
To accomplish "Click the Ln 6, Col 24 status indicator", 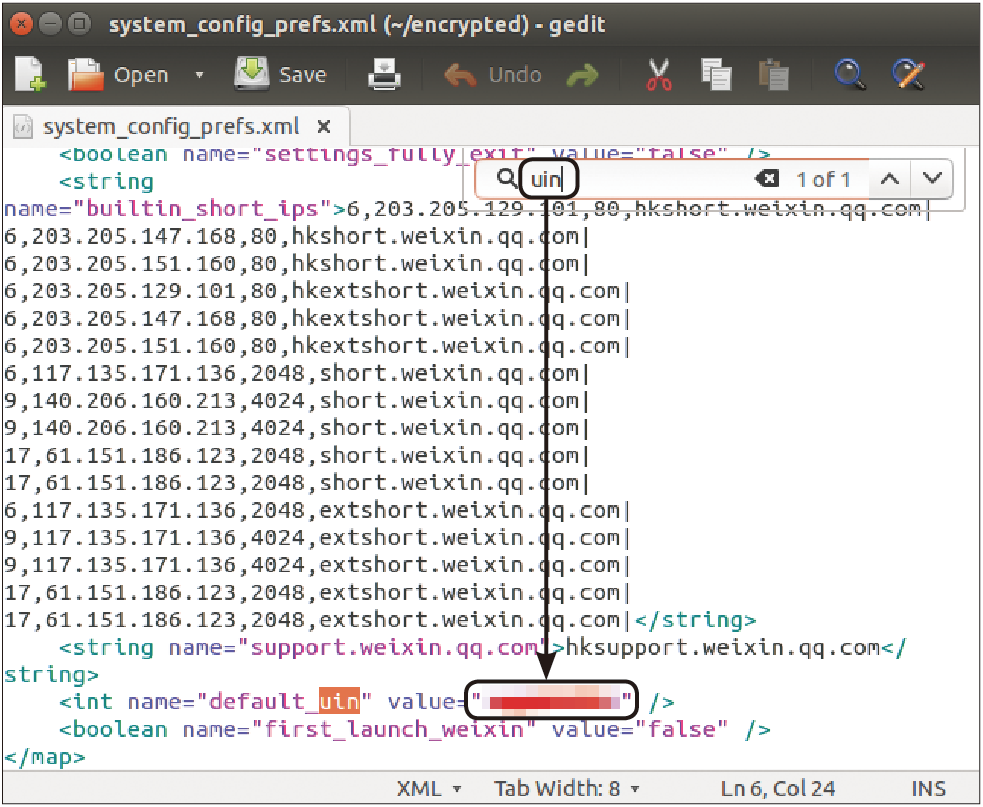I will tap(777, 788).
